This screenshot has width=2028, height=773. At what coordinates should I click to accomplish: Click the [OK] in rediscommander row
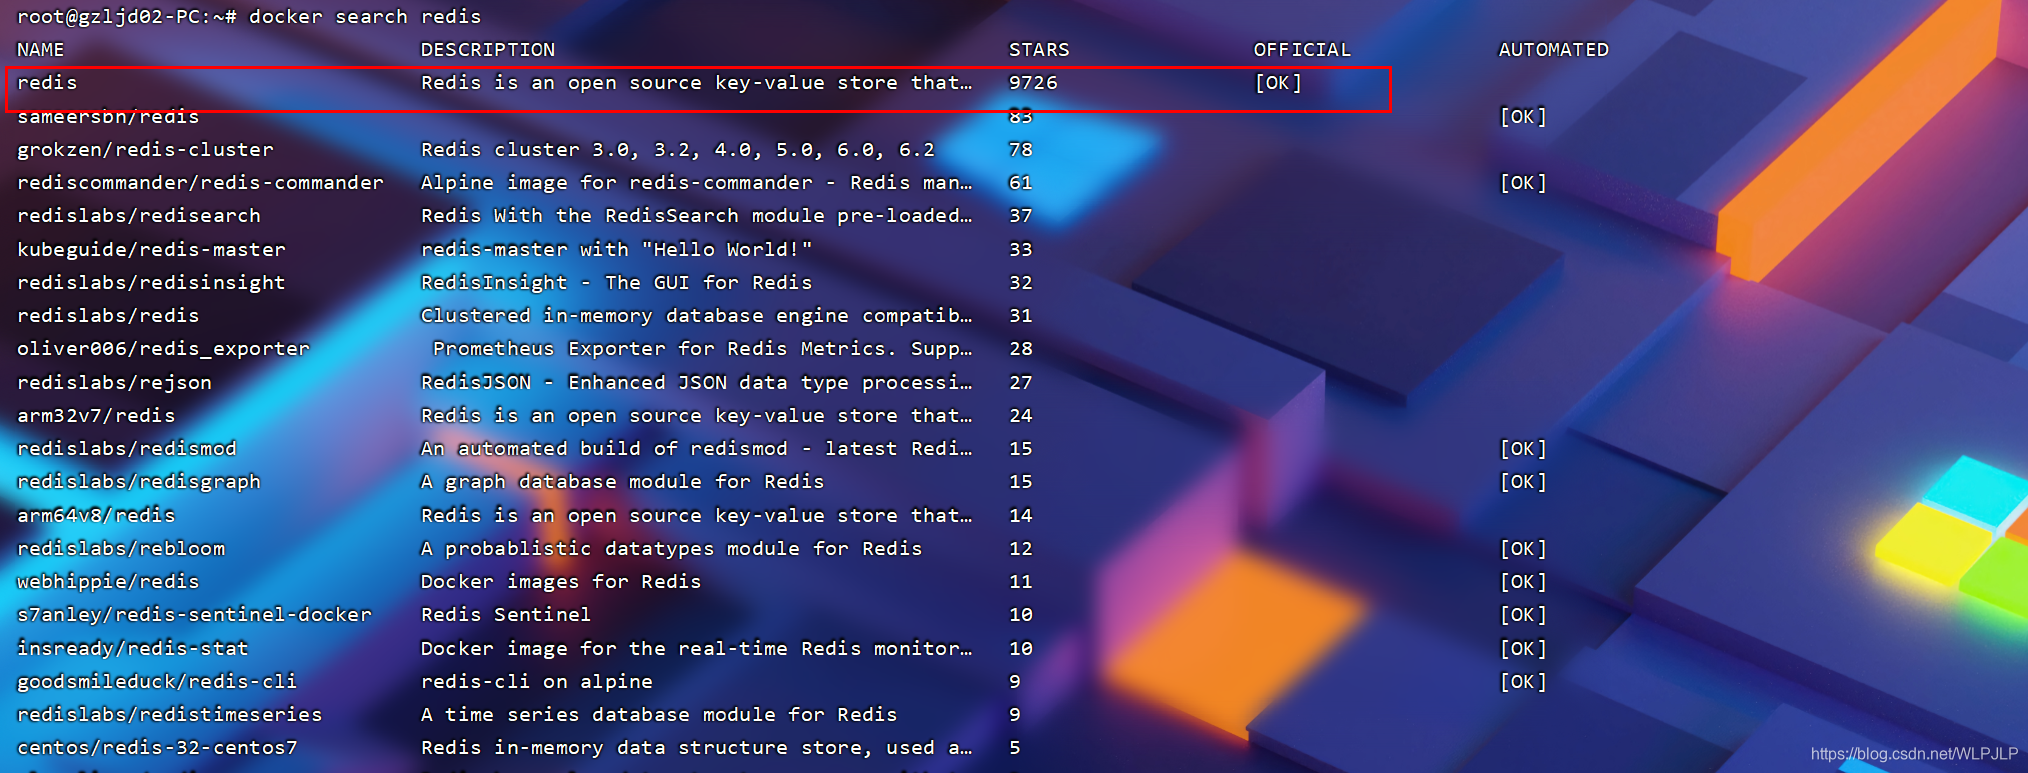(1523, 183)
